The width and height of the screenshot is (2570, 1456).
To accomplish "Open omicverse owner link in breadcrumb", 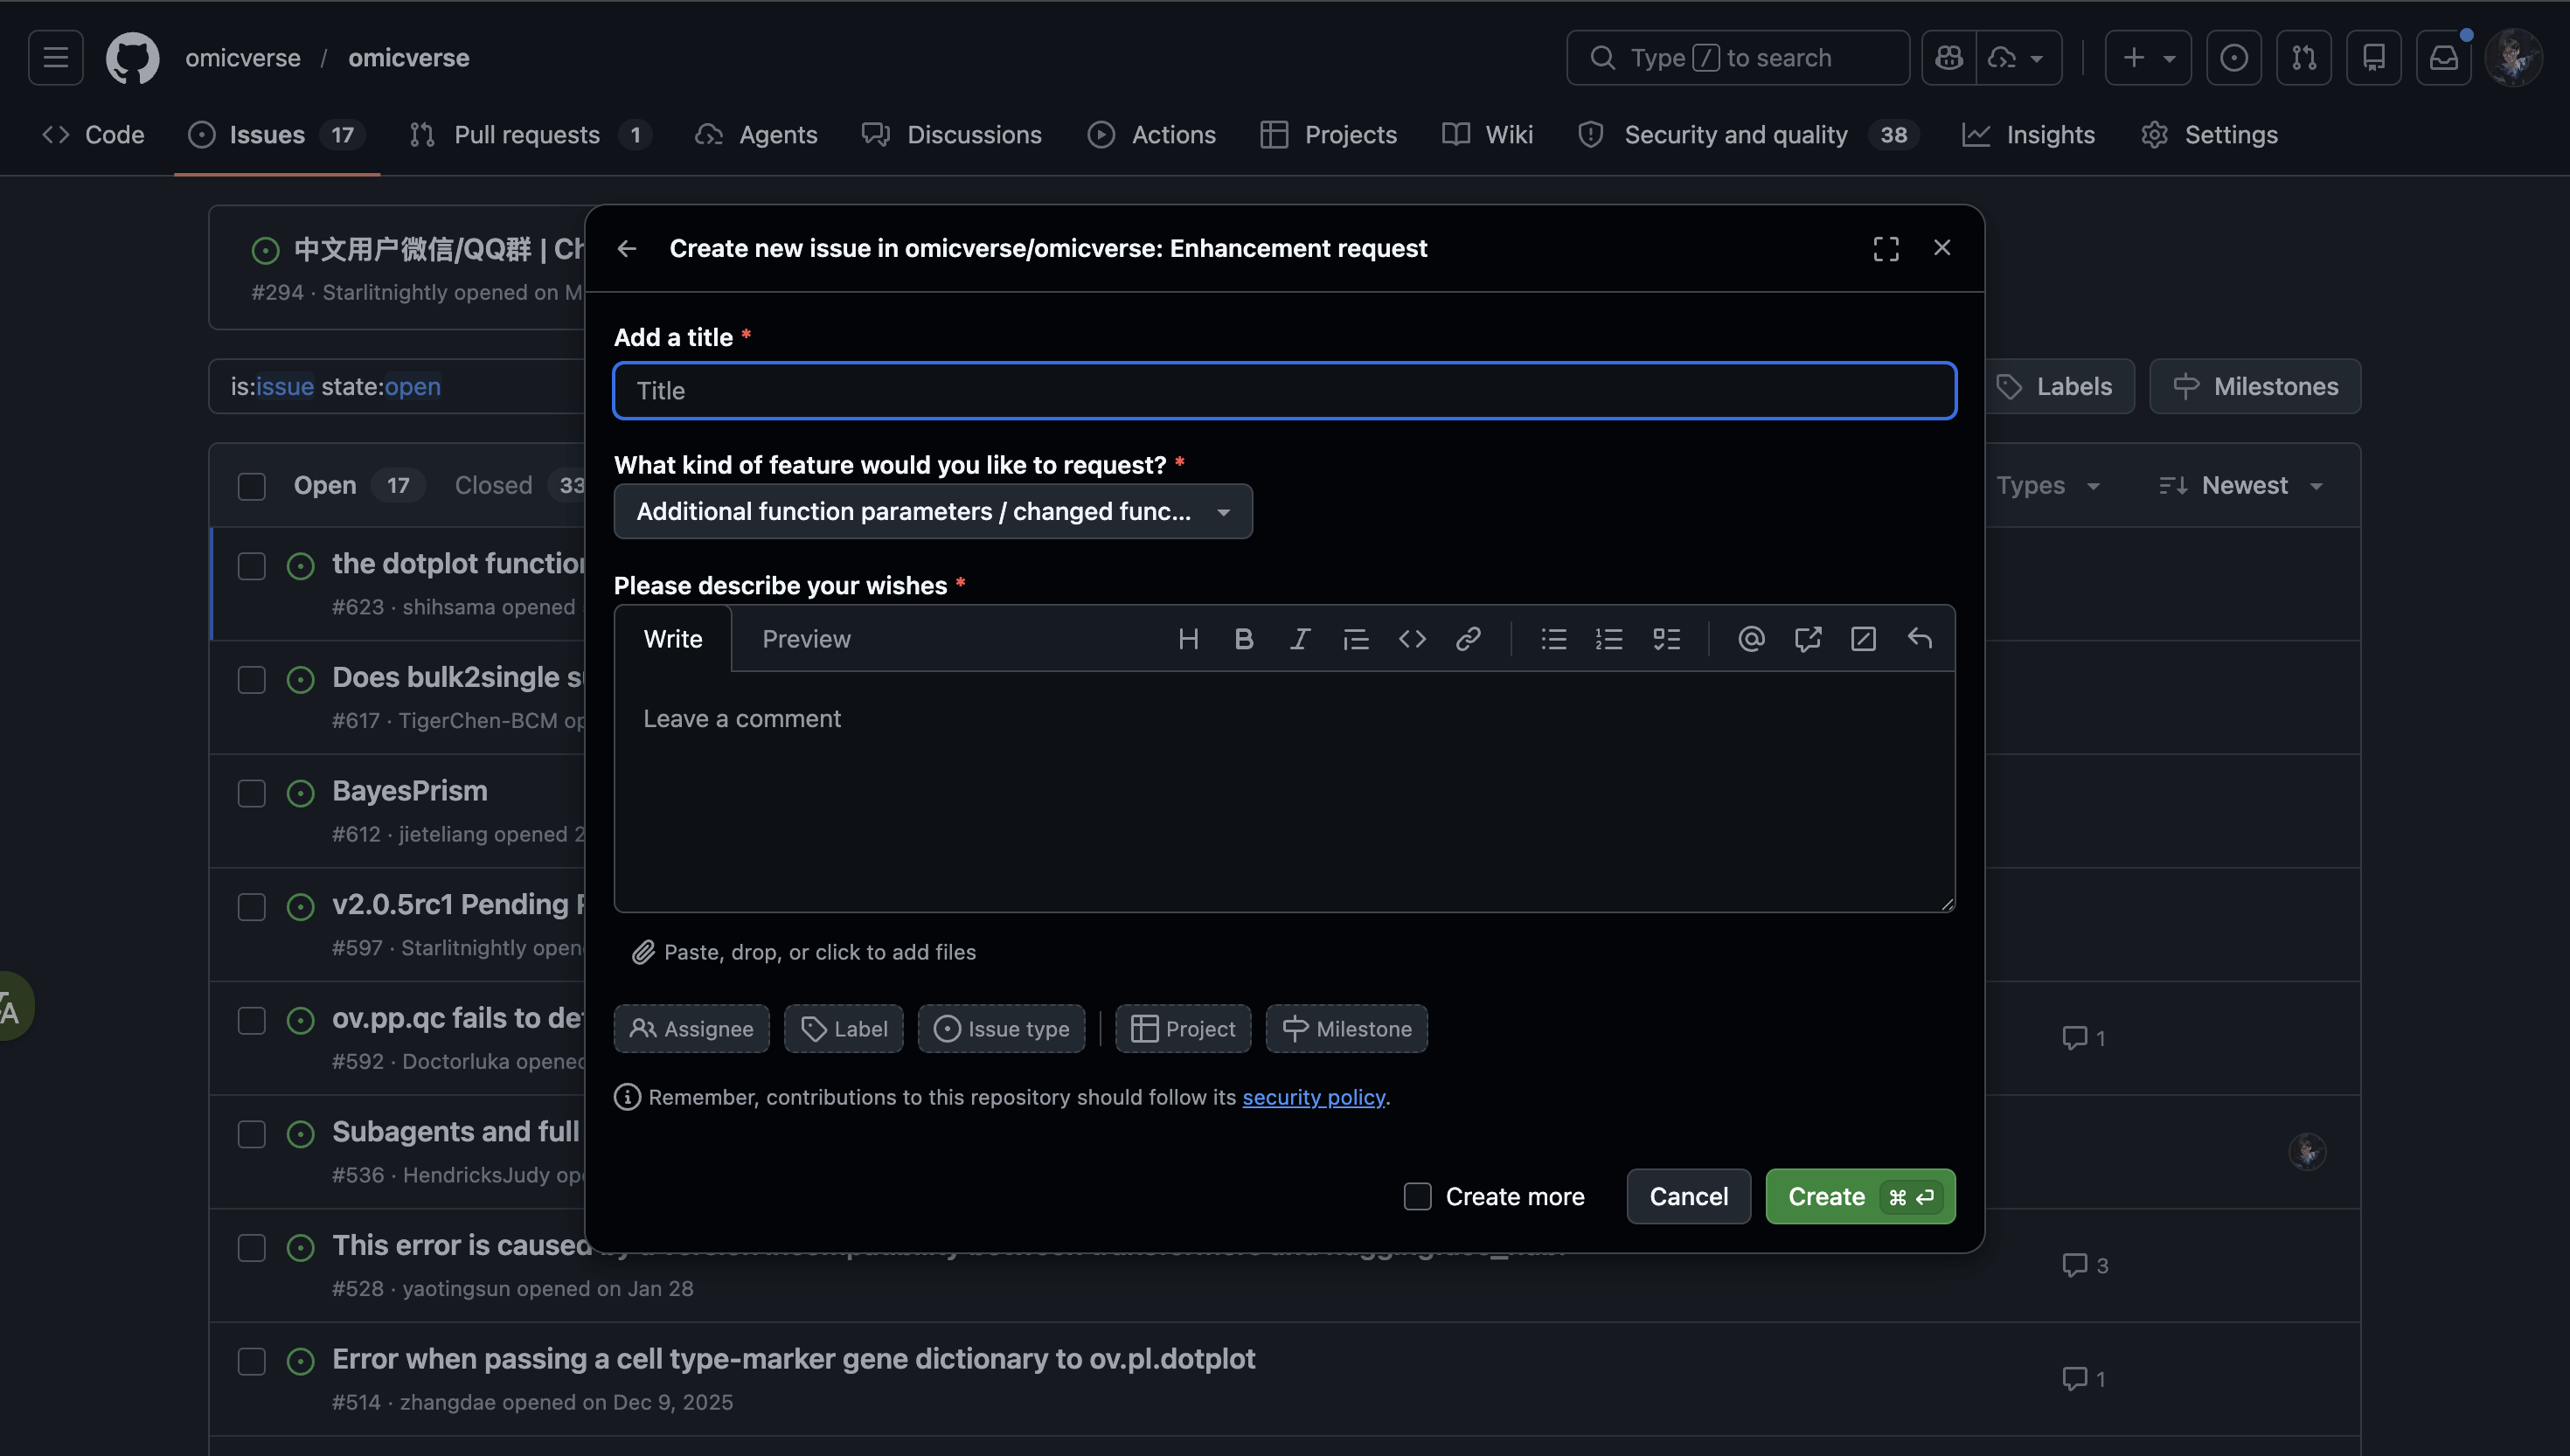I will pos(242,58).
